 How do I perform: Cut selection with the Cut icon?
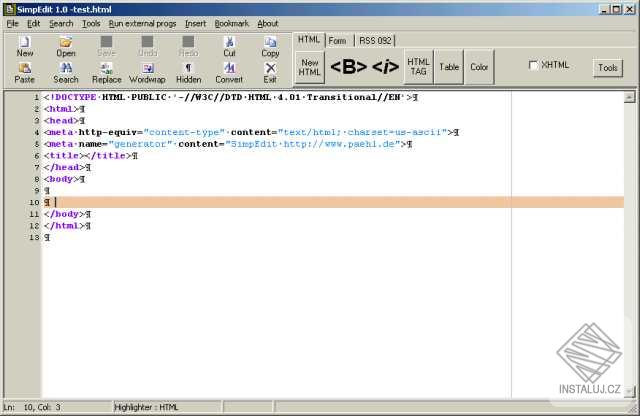pyautogui.click(x=229, y=46)
